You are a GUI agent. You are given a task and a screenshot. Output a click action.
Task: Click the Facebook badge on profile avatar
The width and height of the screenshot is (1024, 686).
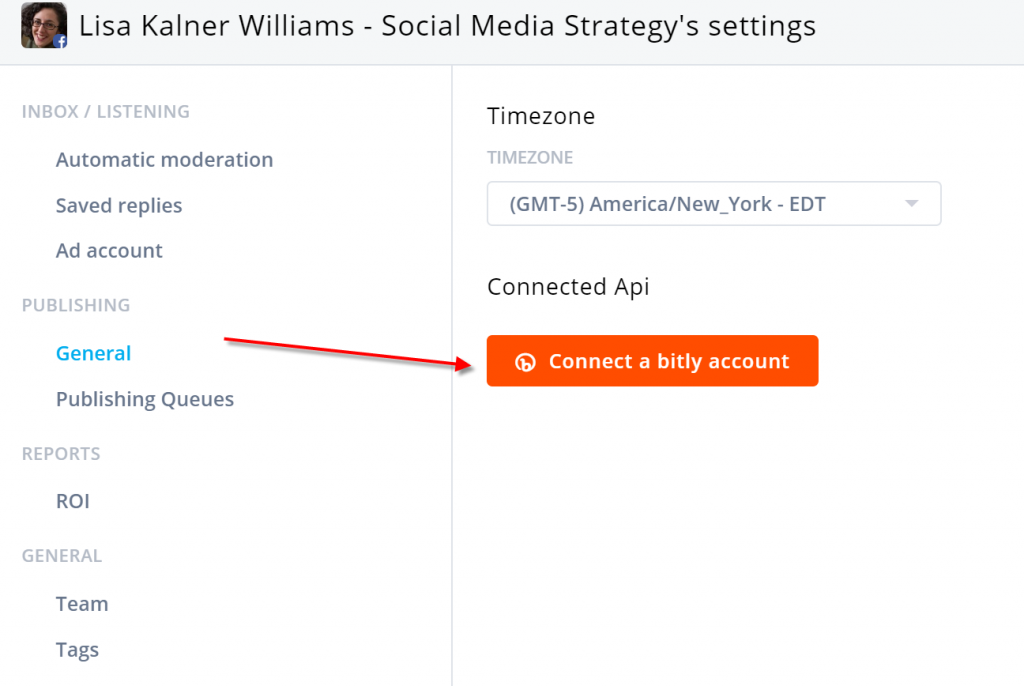click(60, 42)
